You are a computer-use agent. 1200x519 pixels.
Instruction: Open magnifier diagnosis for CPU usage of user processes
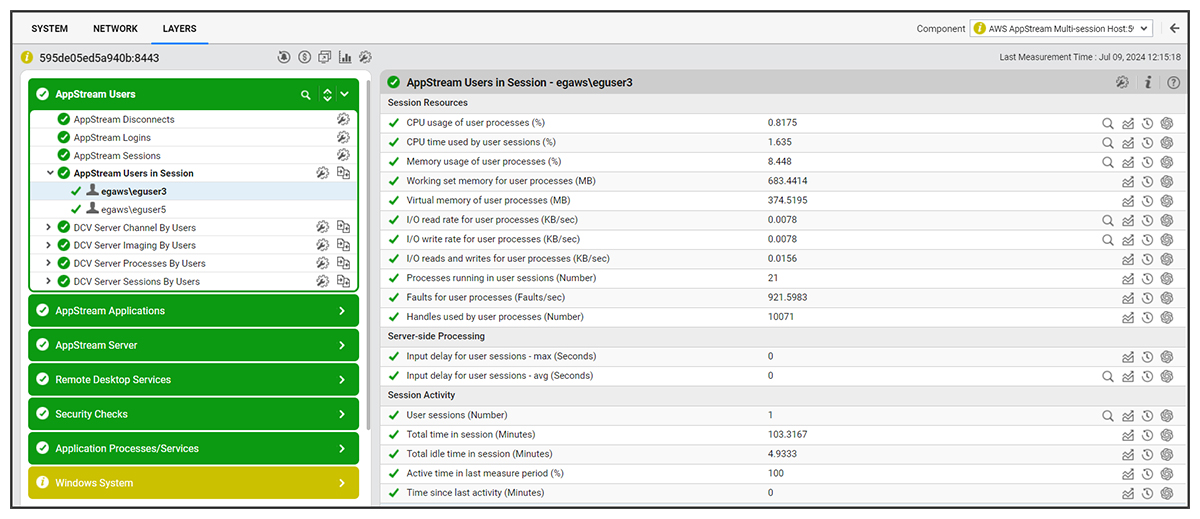point(1108,124)
